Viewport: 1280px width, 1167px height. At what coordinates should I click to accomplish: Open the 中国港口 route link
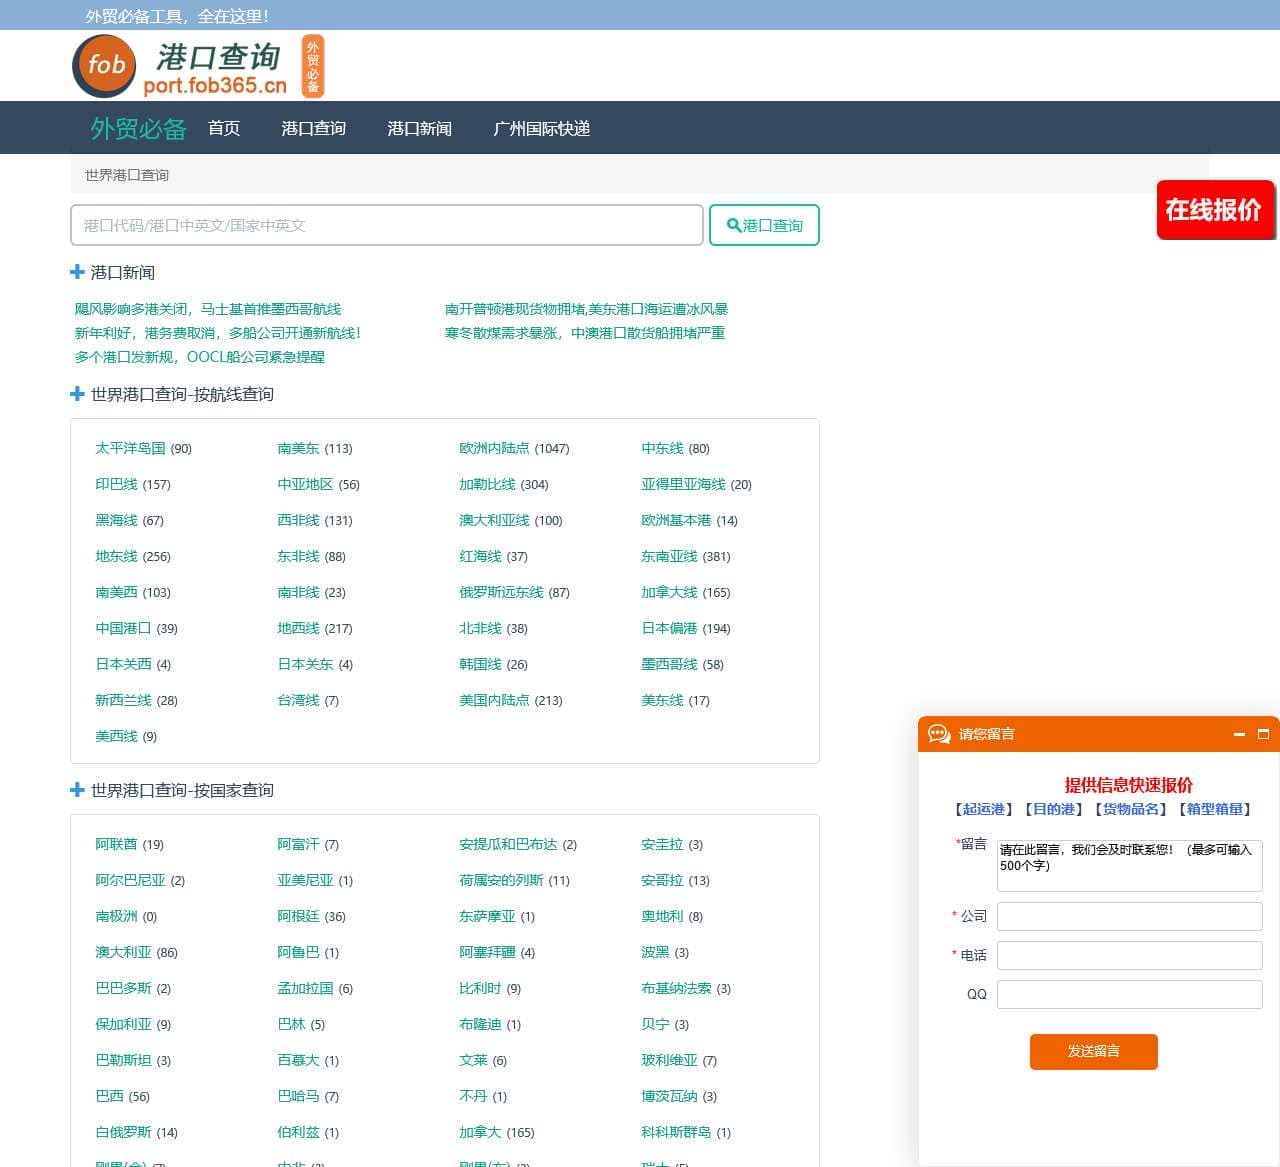pos(123,628)
